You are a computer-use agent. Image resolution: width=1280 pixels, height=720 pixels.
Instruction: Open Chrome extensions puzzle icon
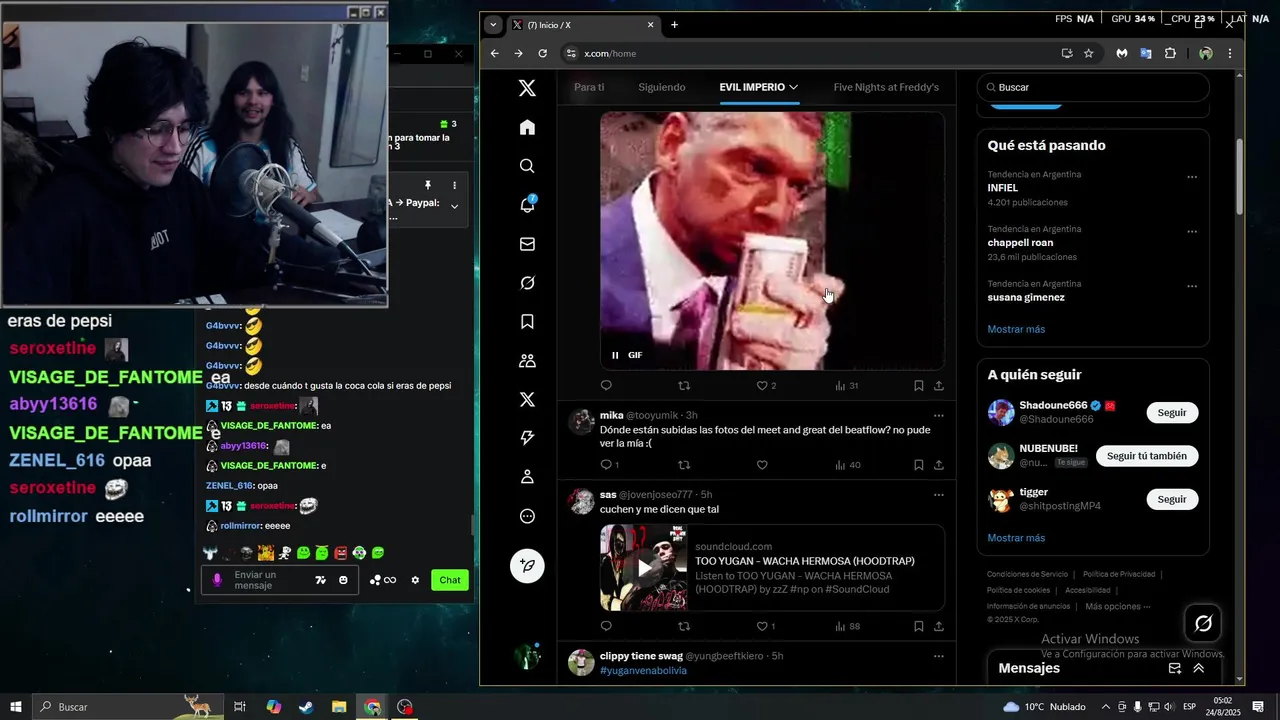[x=1170, y=53]
